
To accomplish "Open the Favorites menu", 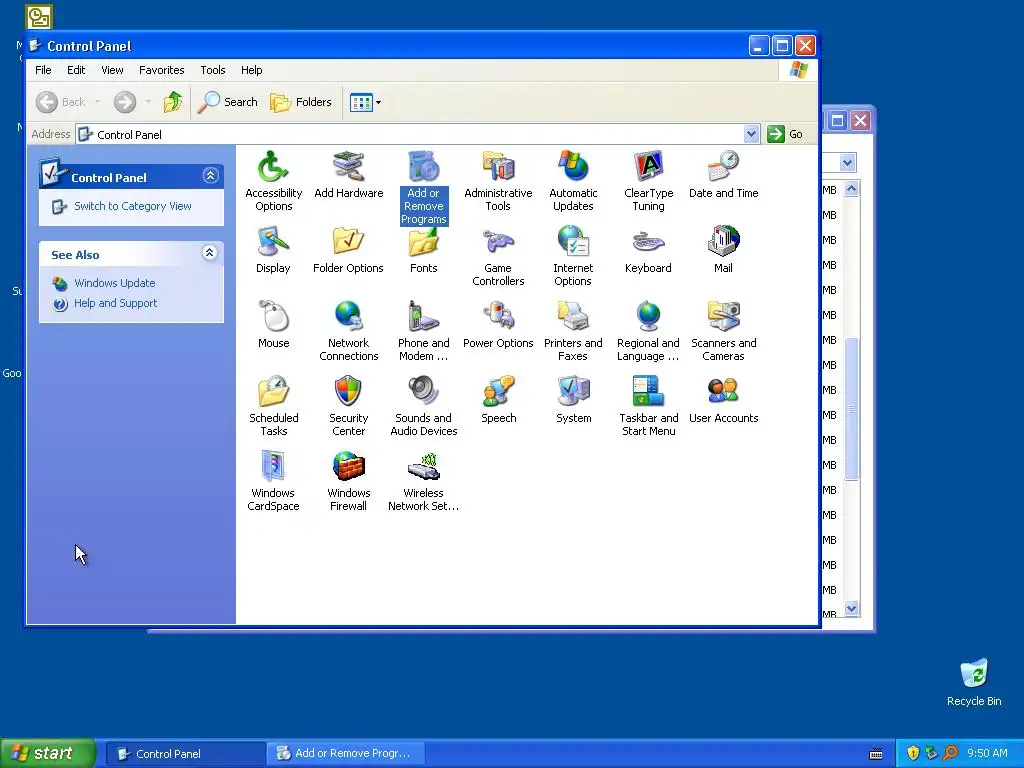I will (161, 70).
